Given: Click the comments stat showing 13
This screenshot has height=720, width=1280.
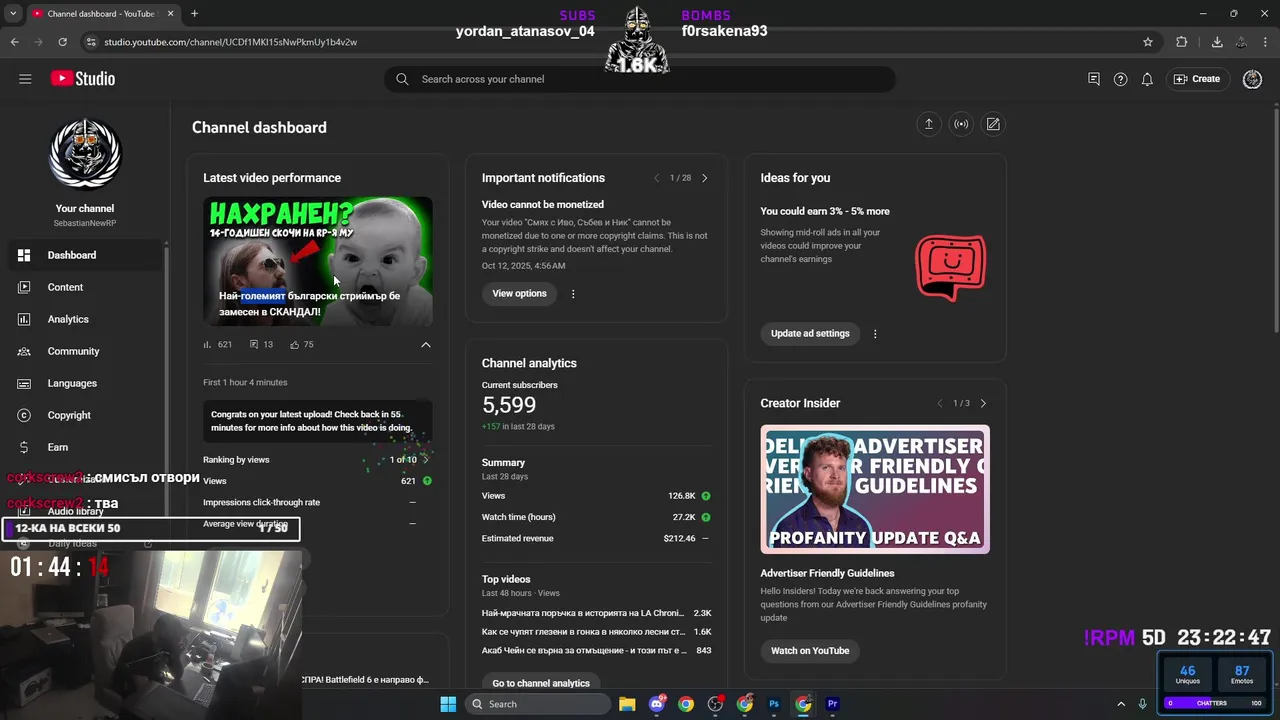Looking at the screenshot, I should 261,344.
